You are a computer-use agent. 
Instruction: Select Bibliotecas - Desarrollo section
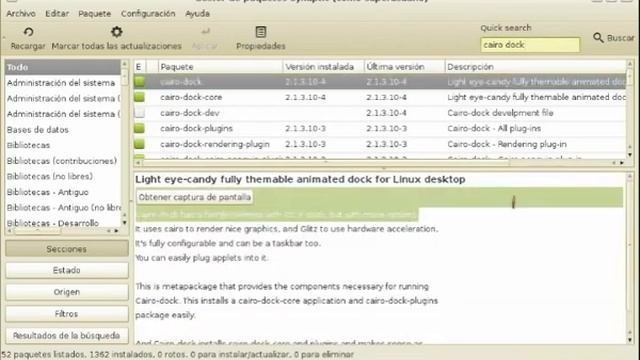coord(63,223)
